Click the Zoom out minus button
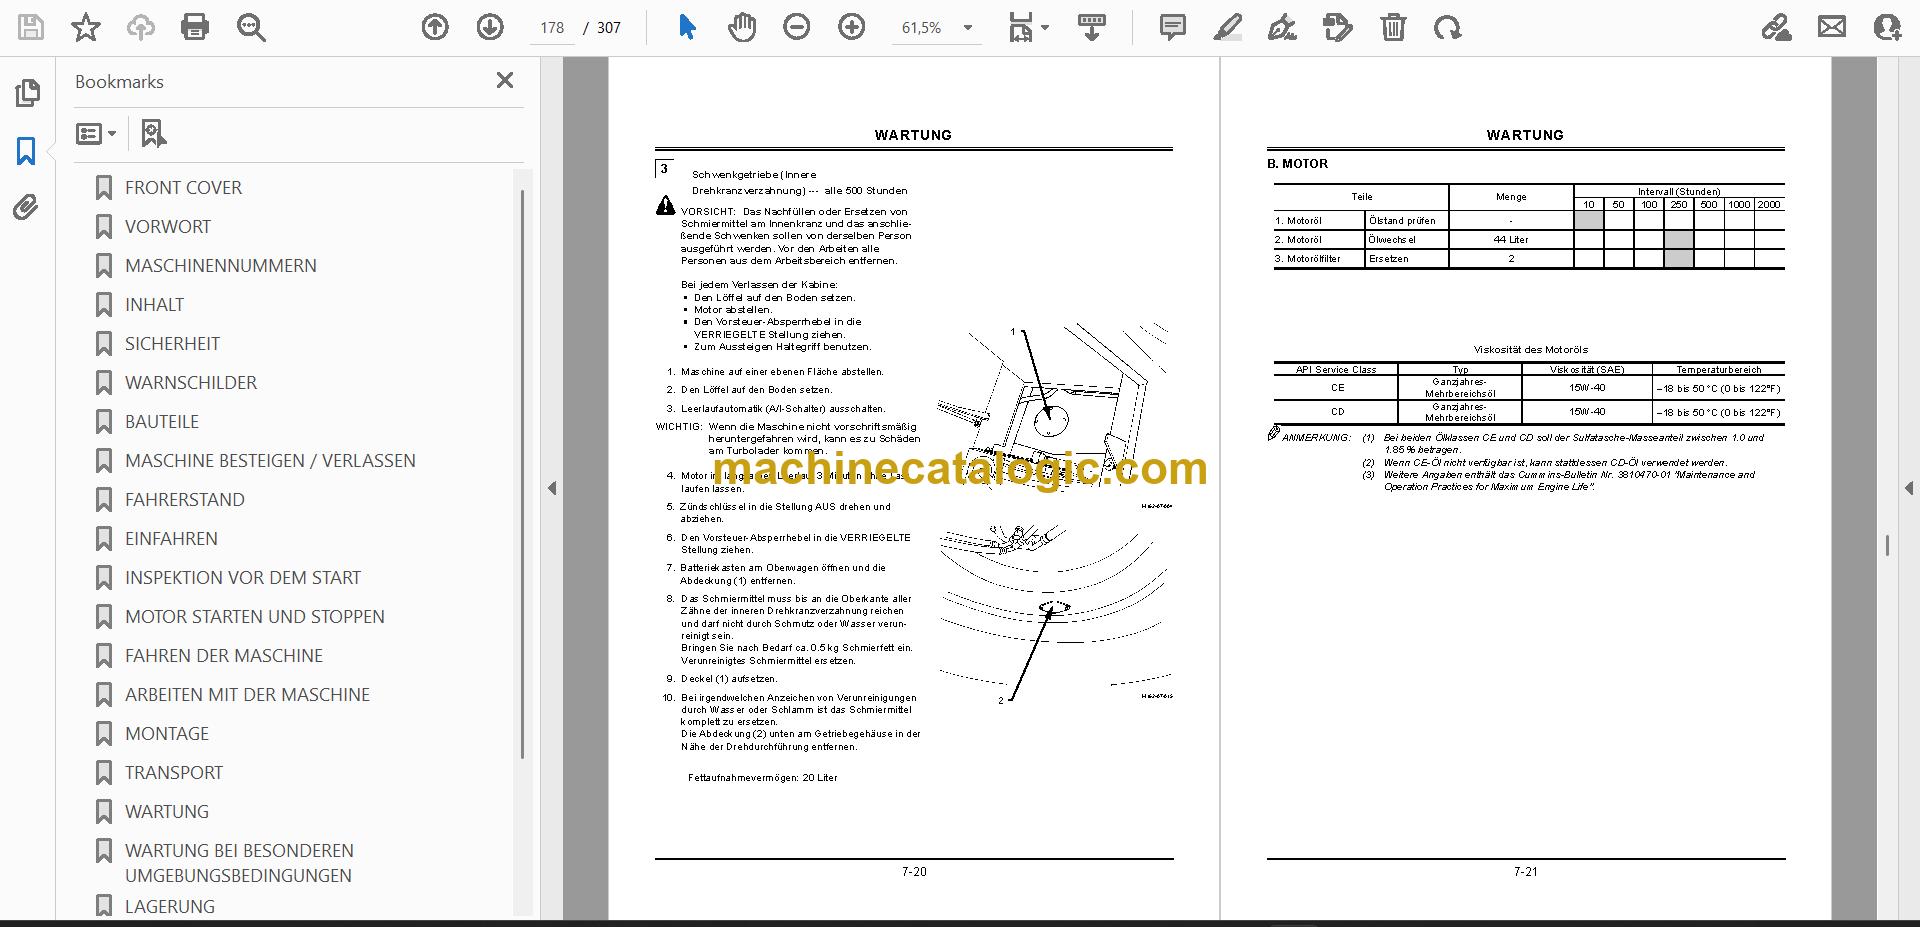 tap(797, 27)
